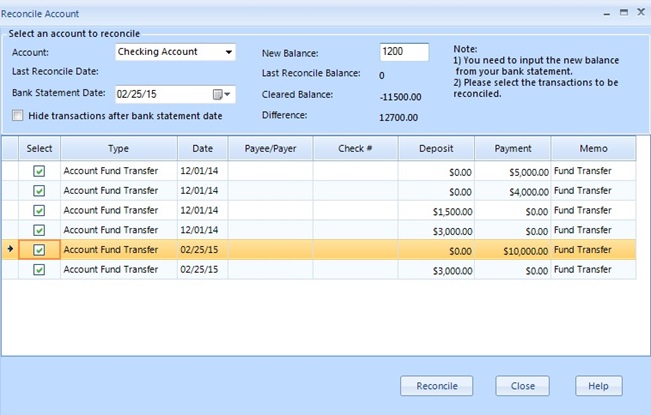This screenshot has height=415, width=651.
Task: Maximize the Reconcile Account window
Action: click(623, 13)
